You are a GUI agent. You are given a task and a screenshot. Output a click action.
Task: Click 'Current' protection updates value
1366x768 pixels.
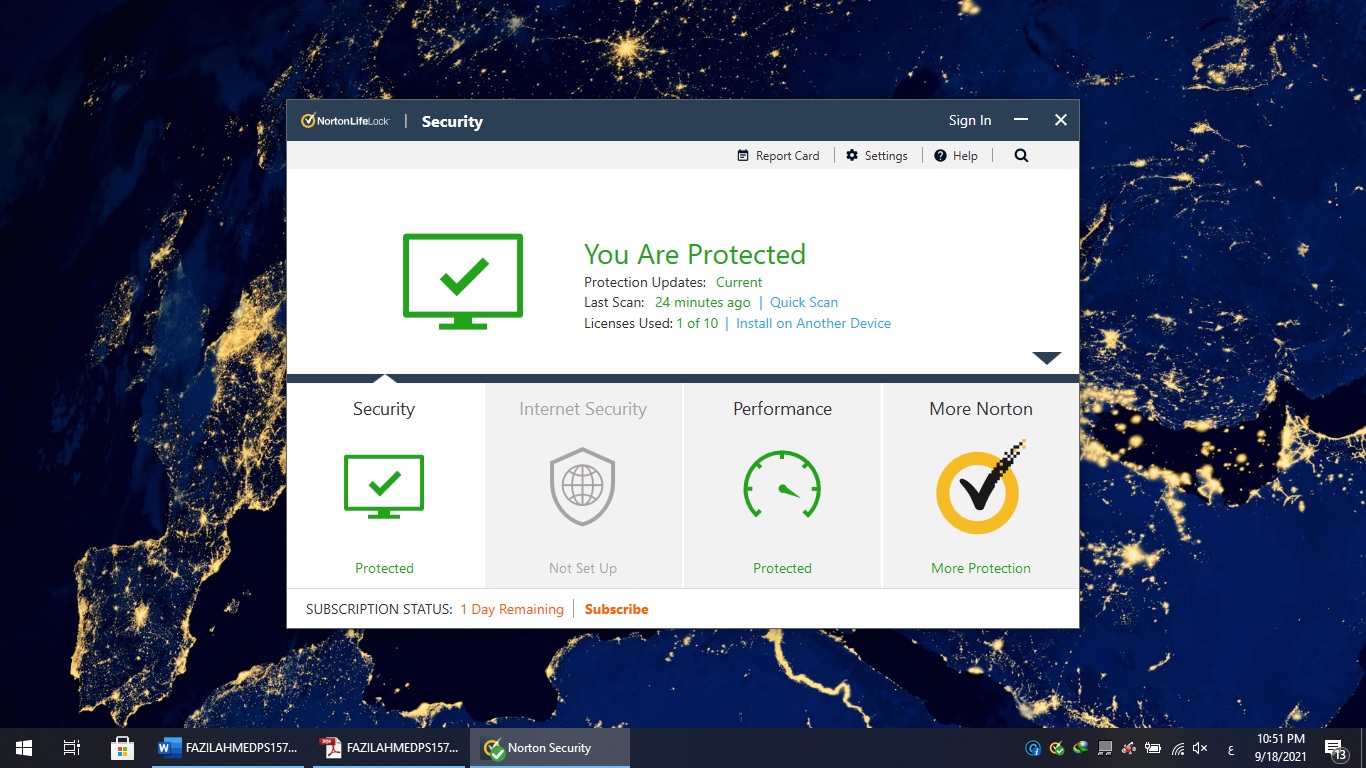coord(739,282)
